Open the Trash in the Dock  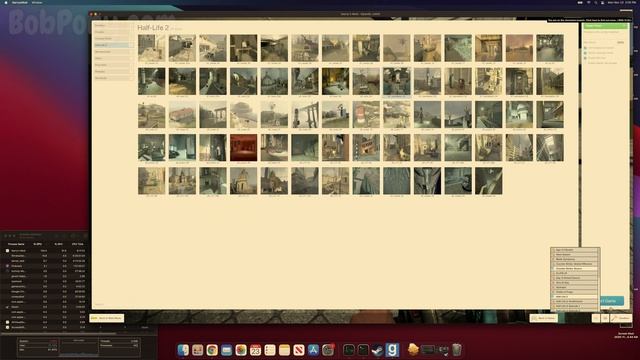(x=457, y=350)
